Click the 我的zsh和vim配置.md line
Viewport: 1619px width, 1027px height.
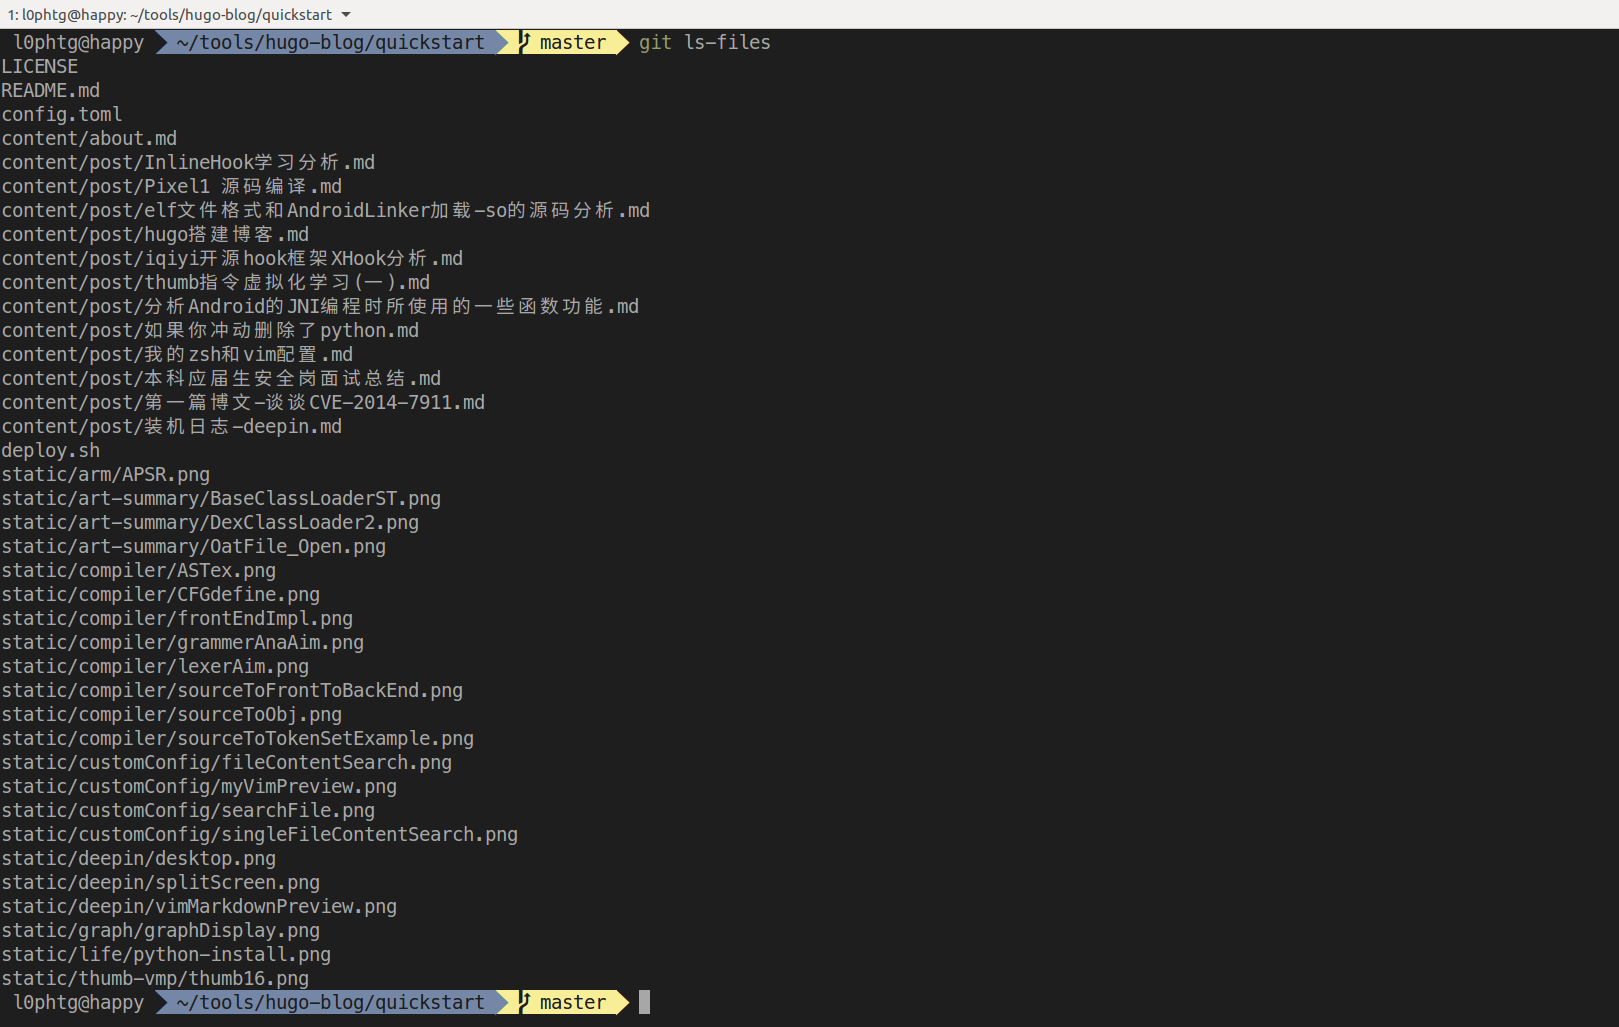point(177,354)
